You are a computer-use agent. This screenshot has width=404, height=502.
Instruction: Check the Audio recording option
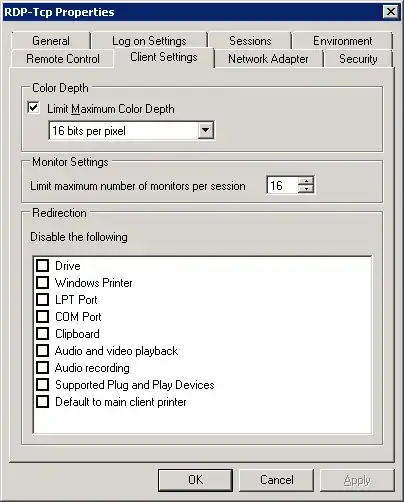tap(42, 368)
